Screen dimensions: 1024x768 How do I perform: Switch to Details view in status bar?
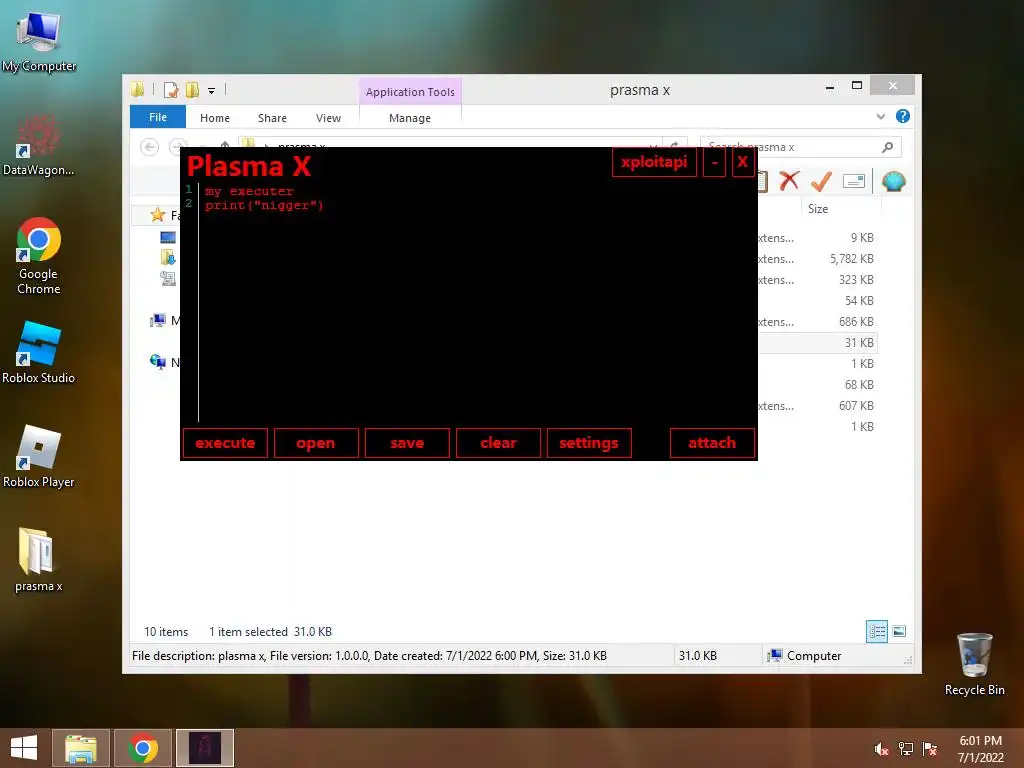[876, 631]
